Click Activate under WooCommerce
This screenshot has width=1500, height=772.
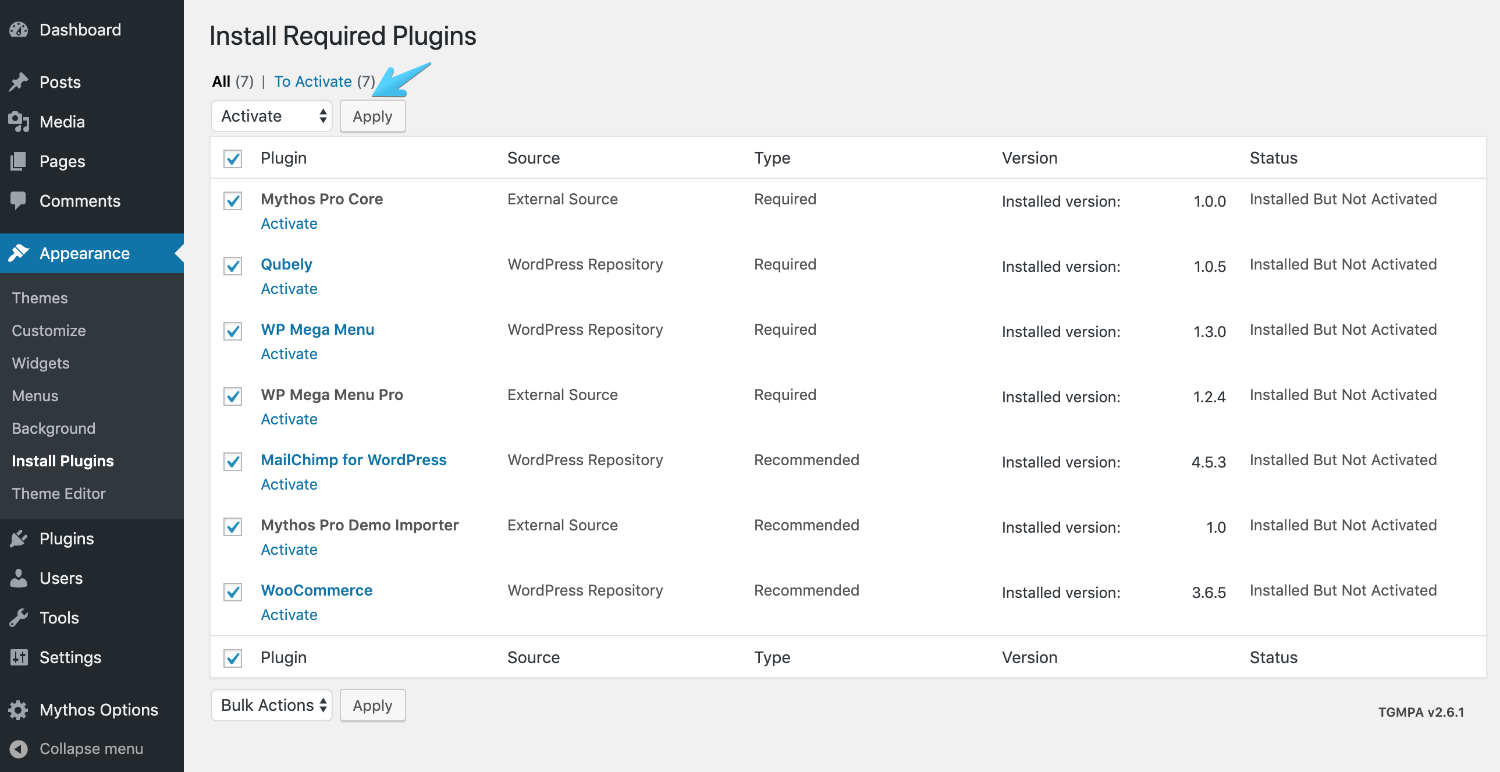pyautogui.click(x=289, y=615)
